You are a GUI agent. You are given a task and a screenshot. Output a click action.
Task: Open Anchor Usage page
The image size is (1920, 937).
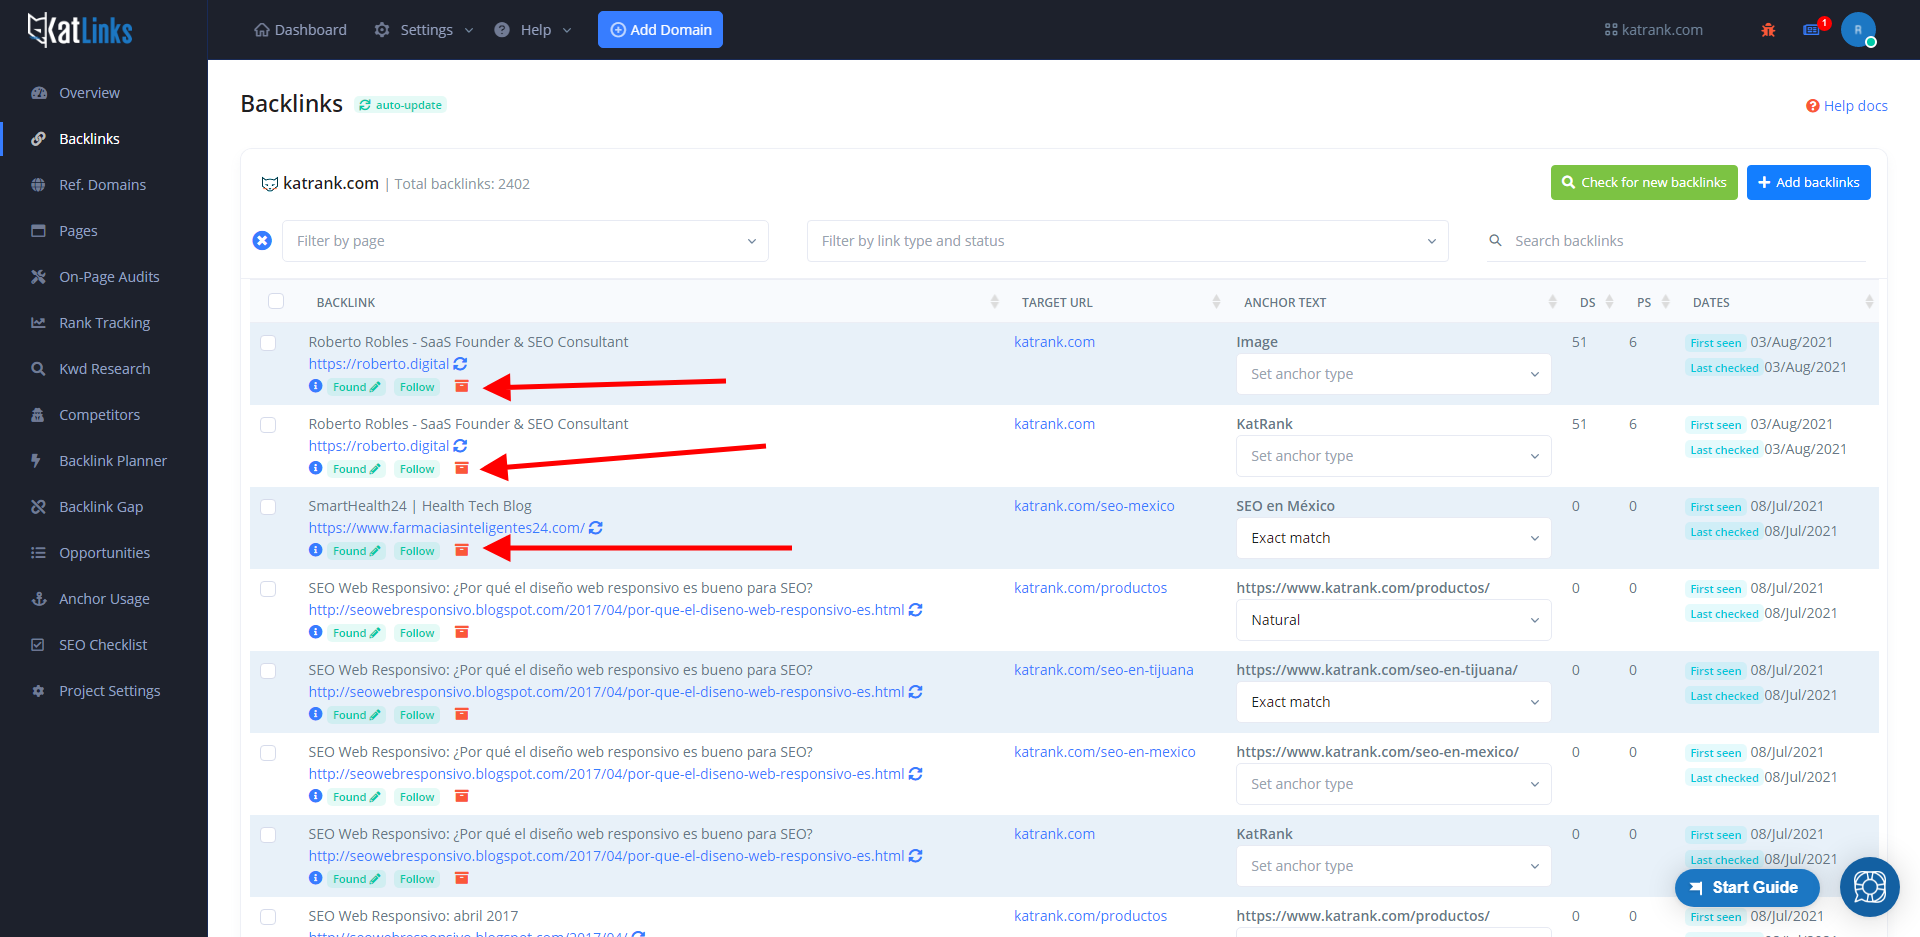coord(104,599)
